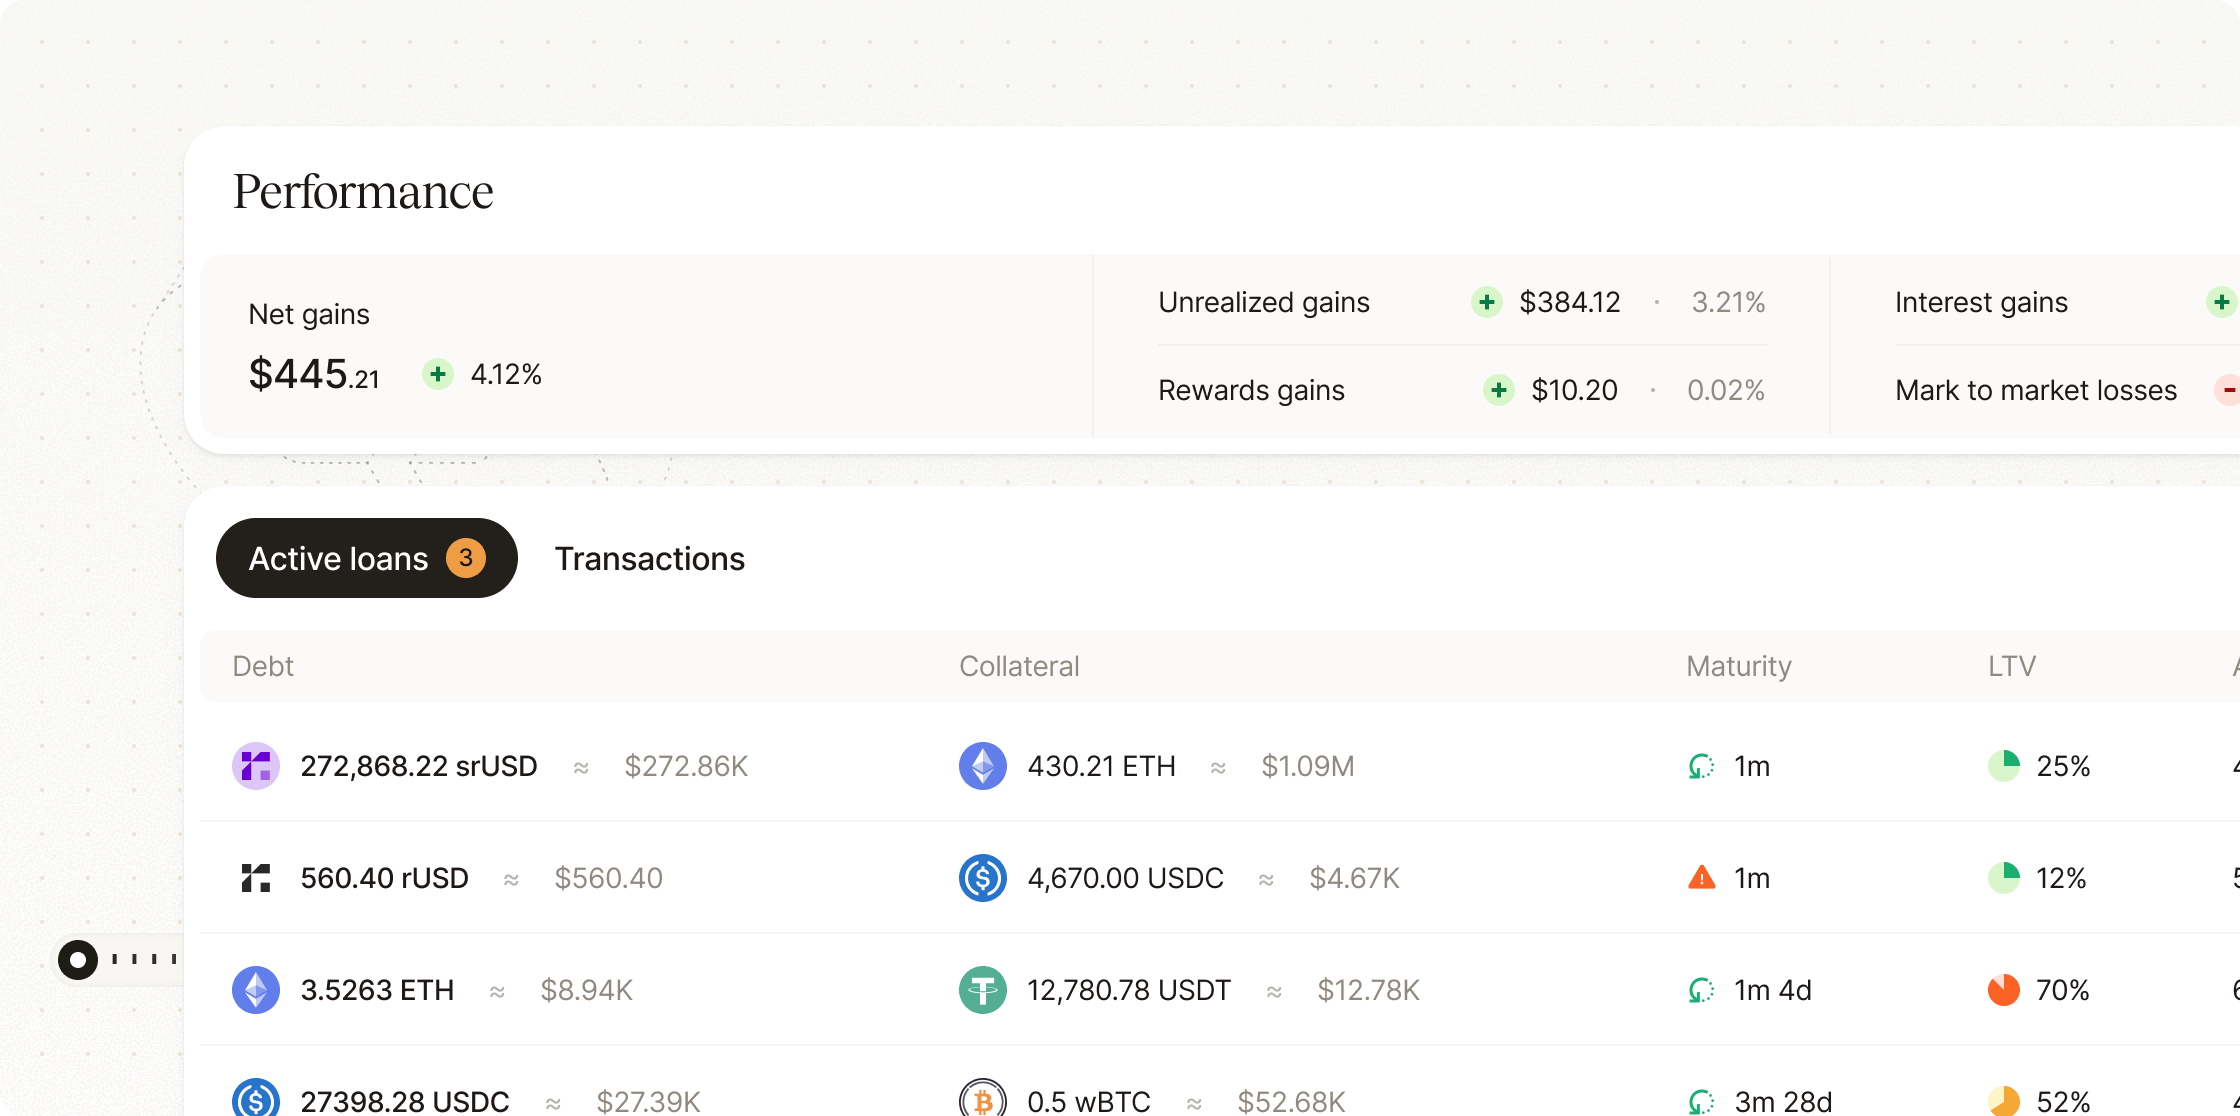Click the 4.12% net gains percentage

click(x=506, y=375)
